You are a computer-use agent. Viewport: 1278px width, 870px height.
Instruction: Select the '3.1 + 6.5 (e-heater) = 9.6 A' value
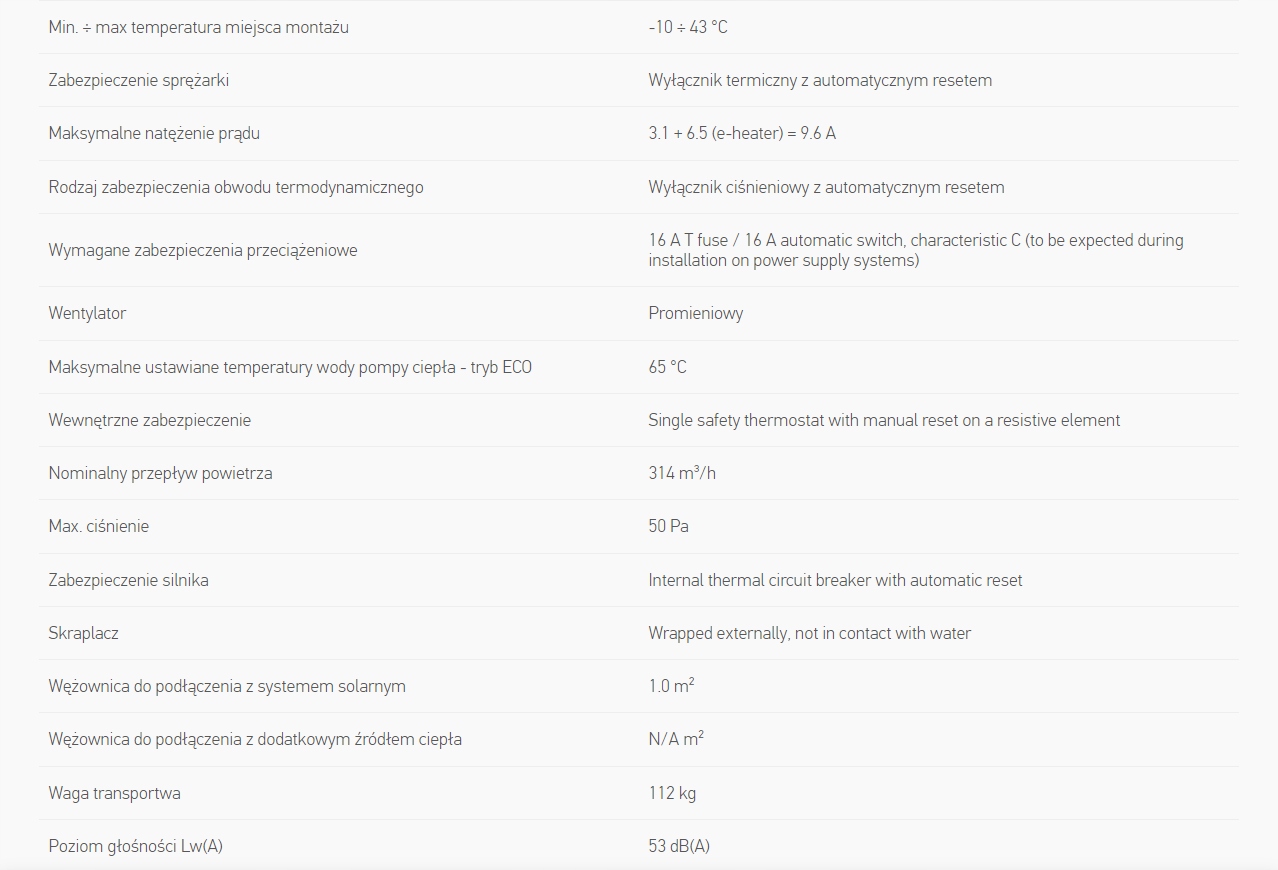point(741,133)
